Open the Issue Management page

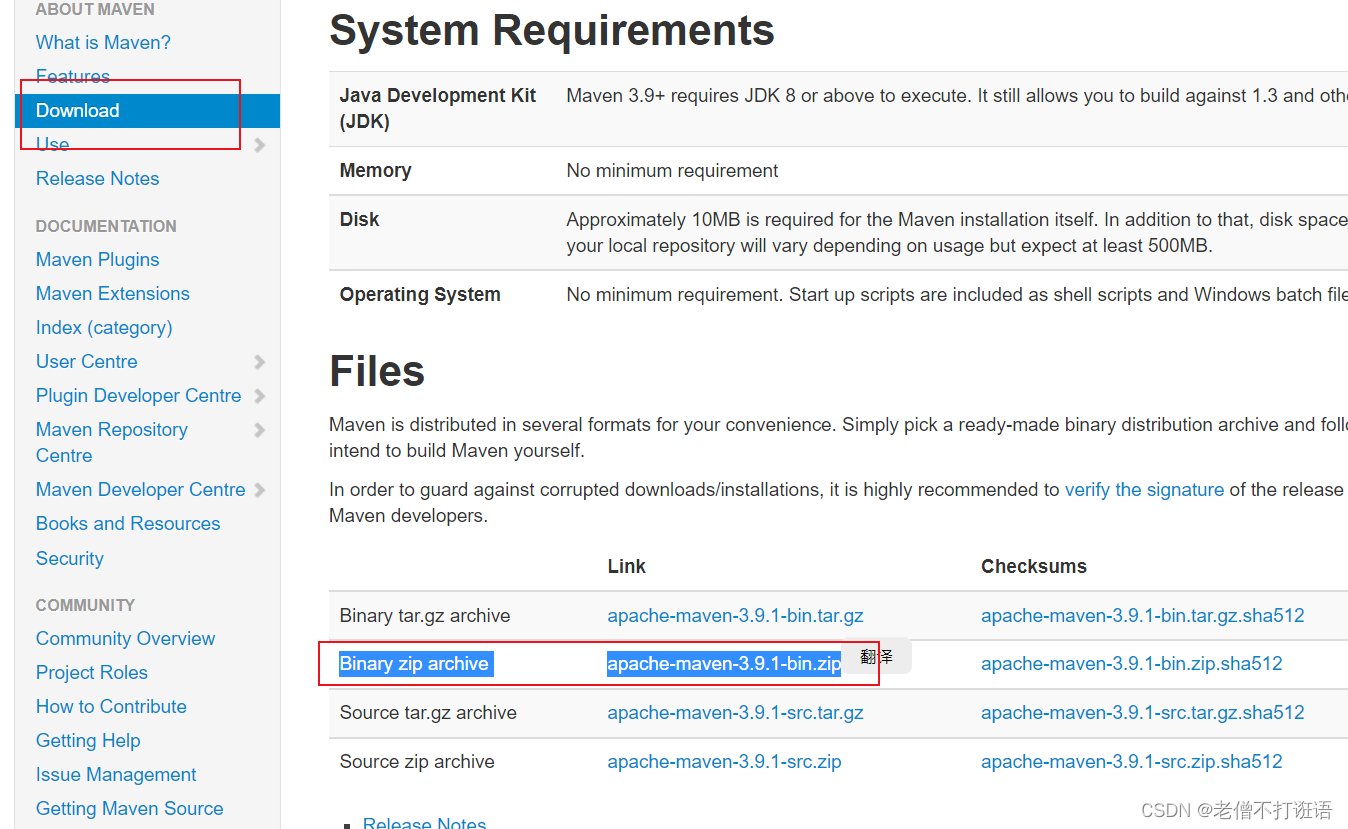coord(116,774)
